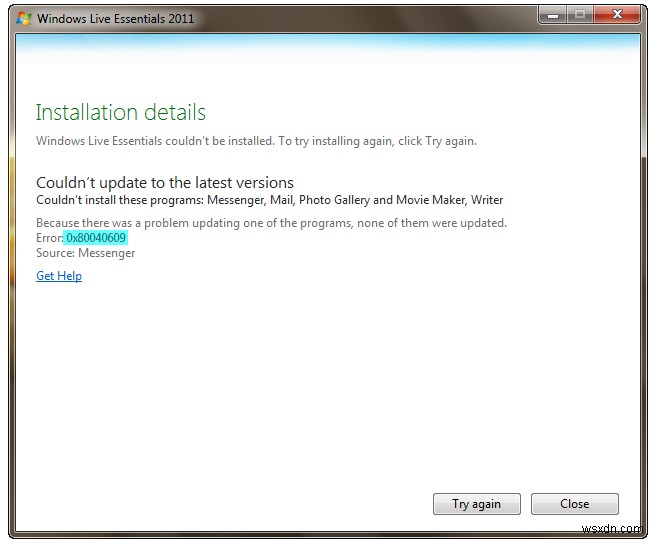Select the highlighted error code 0x80040609
This screenshot has height=539, width=655.
(96, 238)
